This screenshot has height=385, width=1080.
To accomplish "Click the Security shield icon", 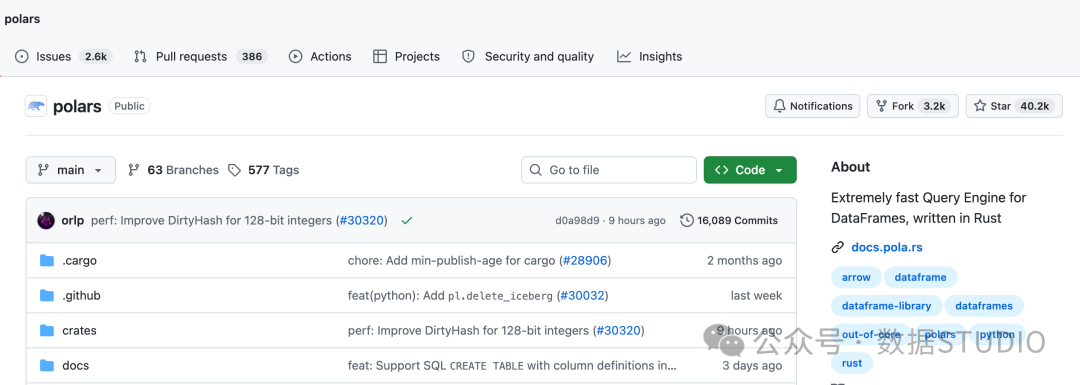I will coord(468,56).
